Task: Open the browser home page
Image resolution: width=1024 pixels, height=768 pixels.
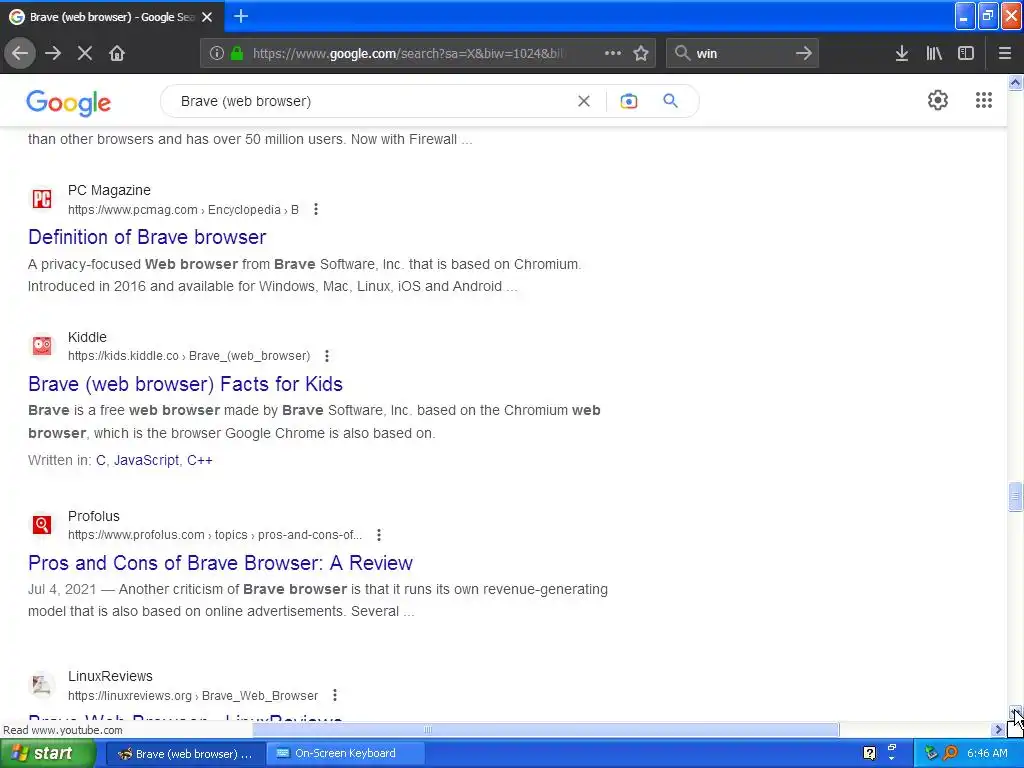Action: click(x=117, y=53)
